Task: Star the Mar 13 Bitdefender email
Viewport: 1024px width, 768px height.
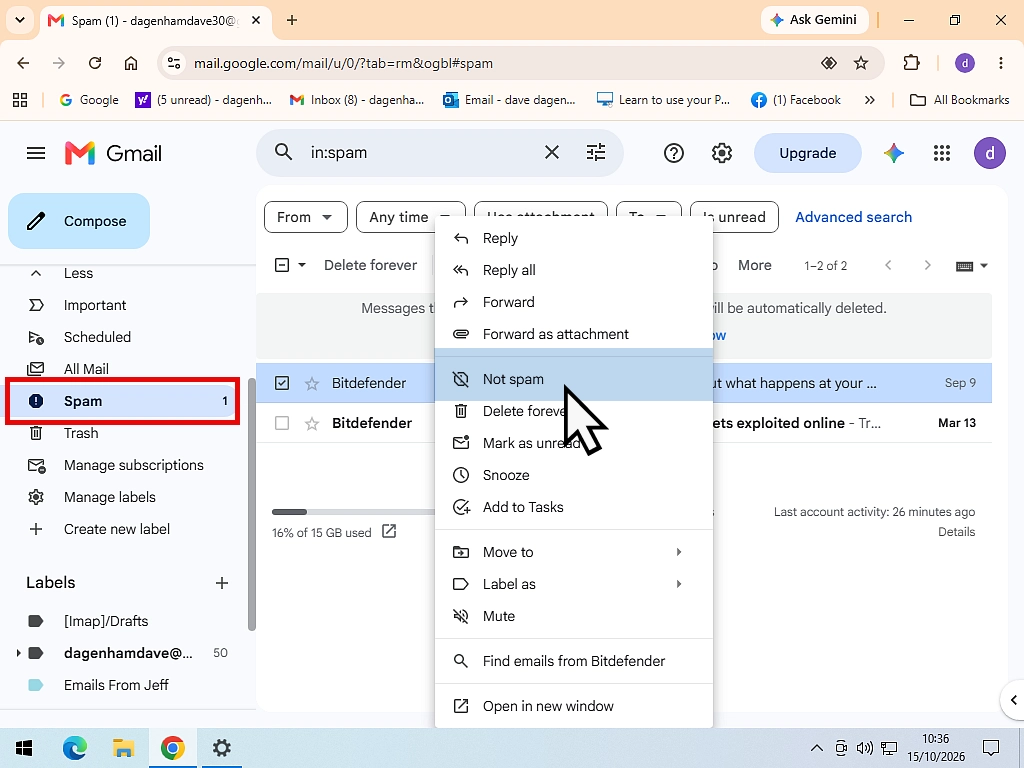Action: [x=312, y=423]
